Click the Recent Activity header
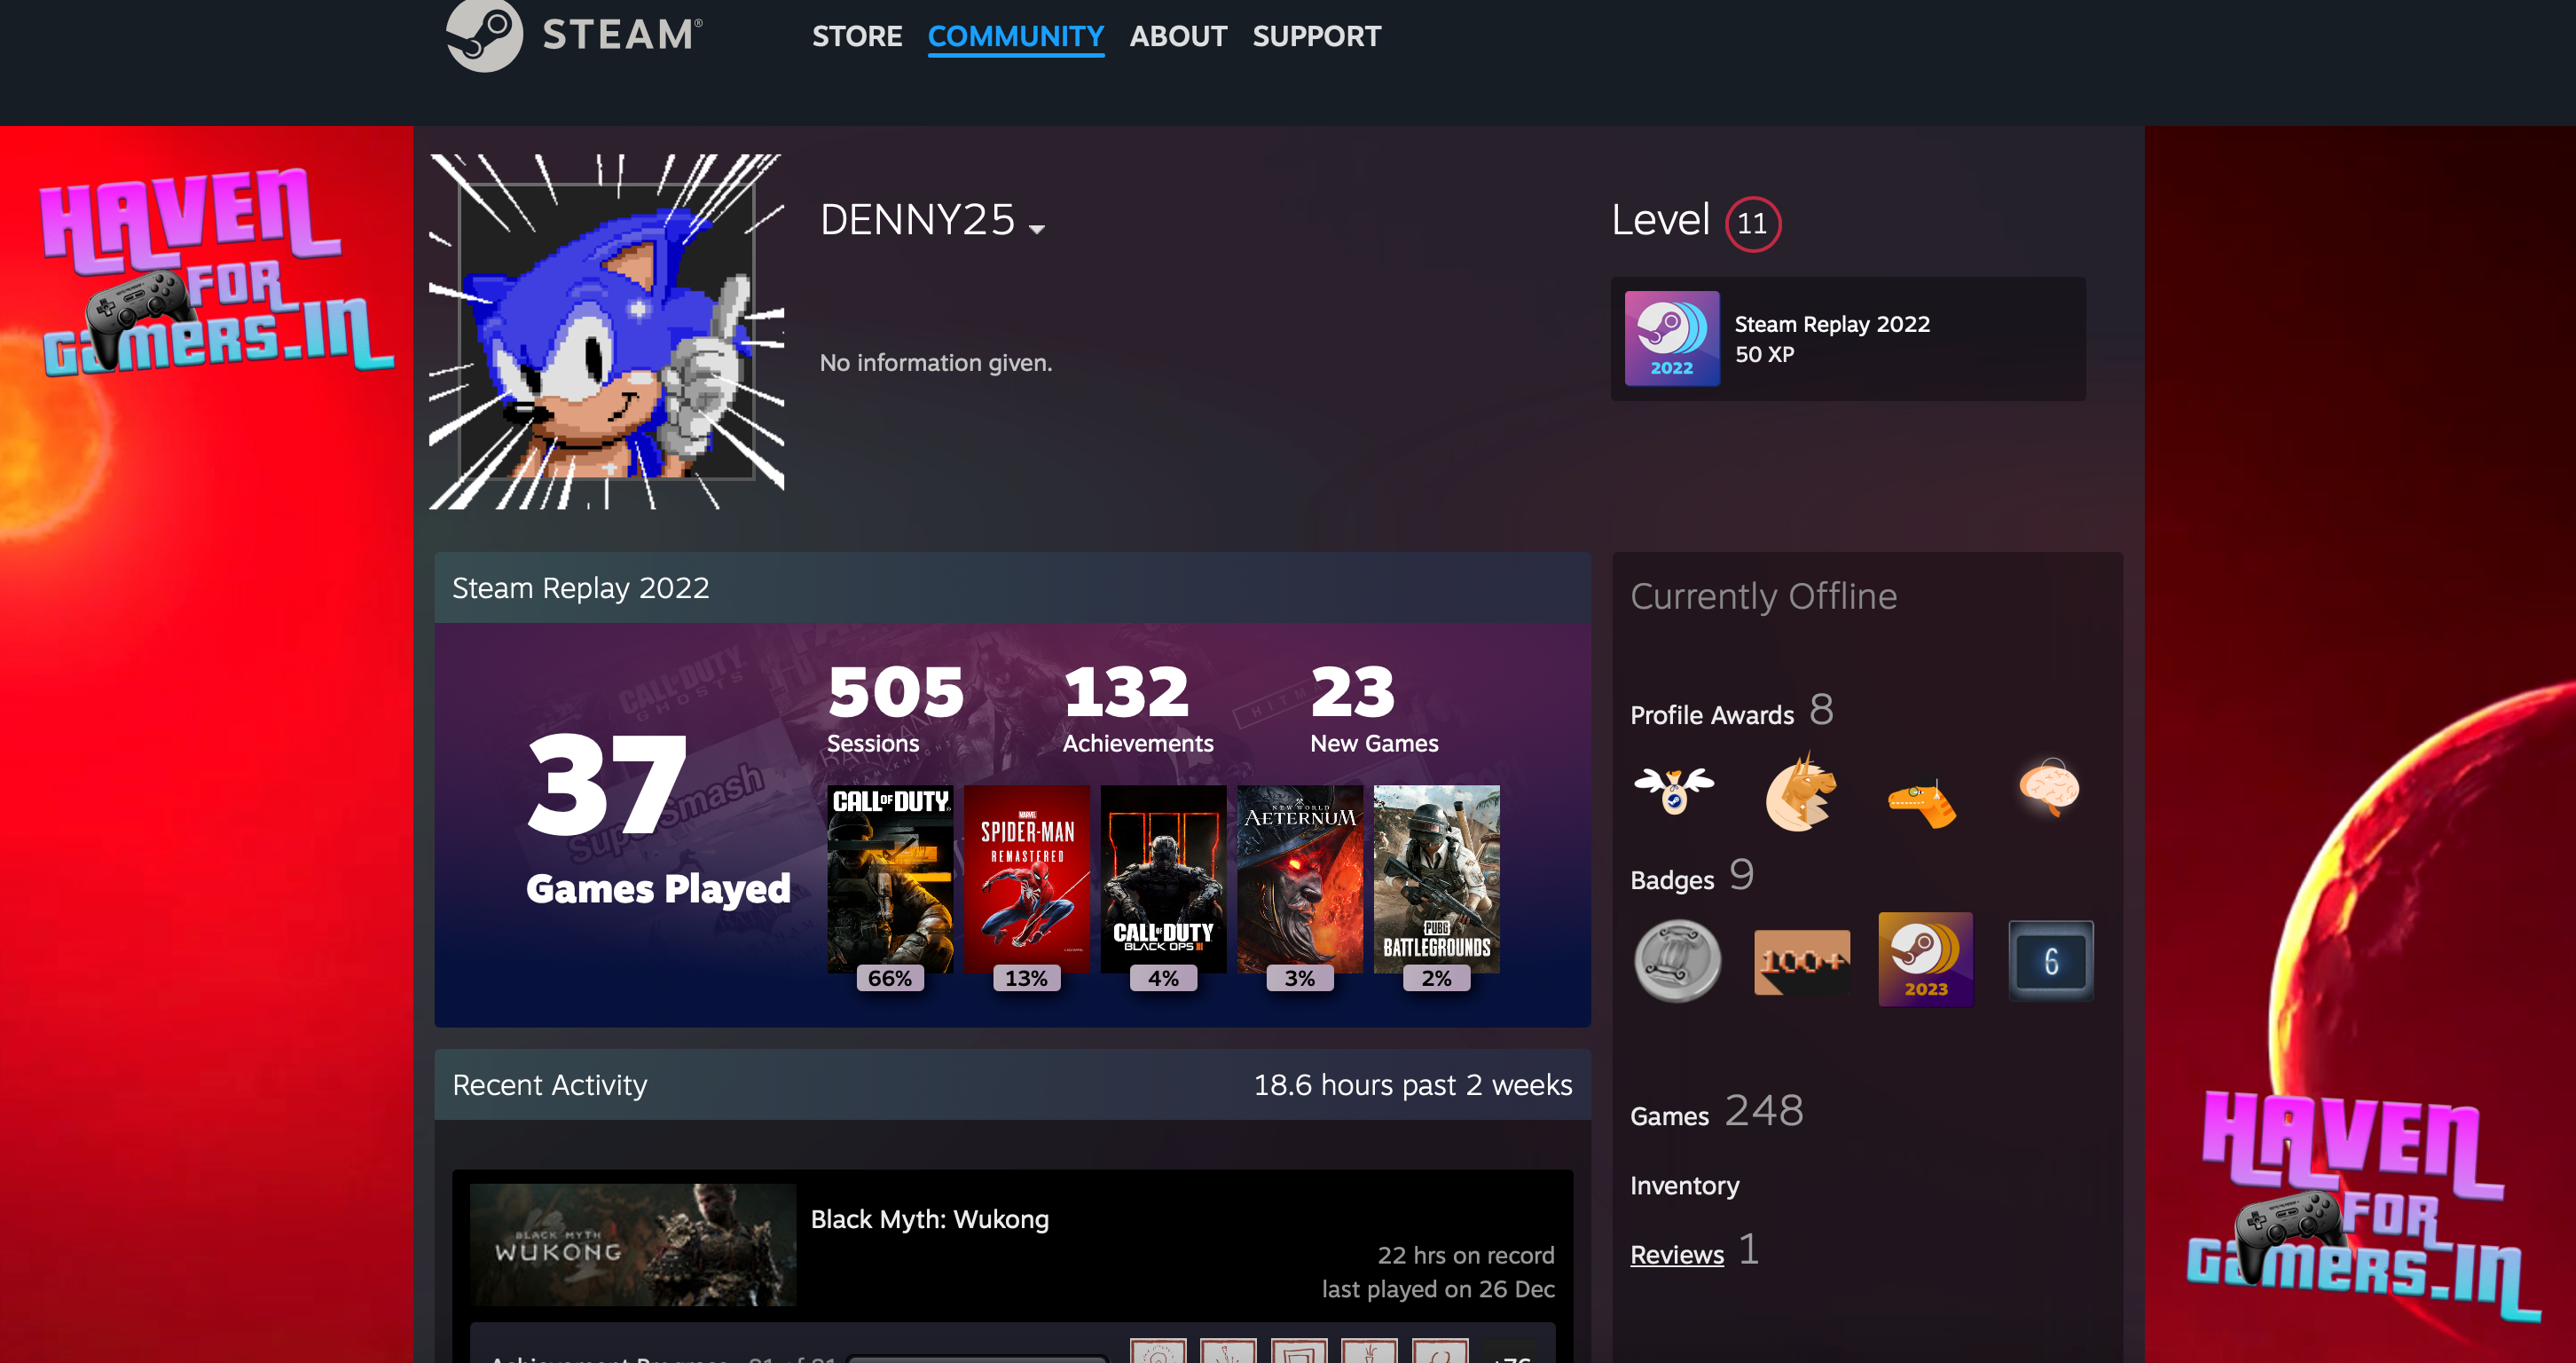2576x1363 pixels. coord(549,1085)
